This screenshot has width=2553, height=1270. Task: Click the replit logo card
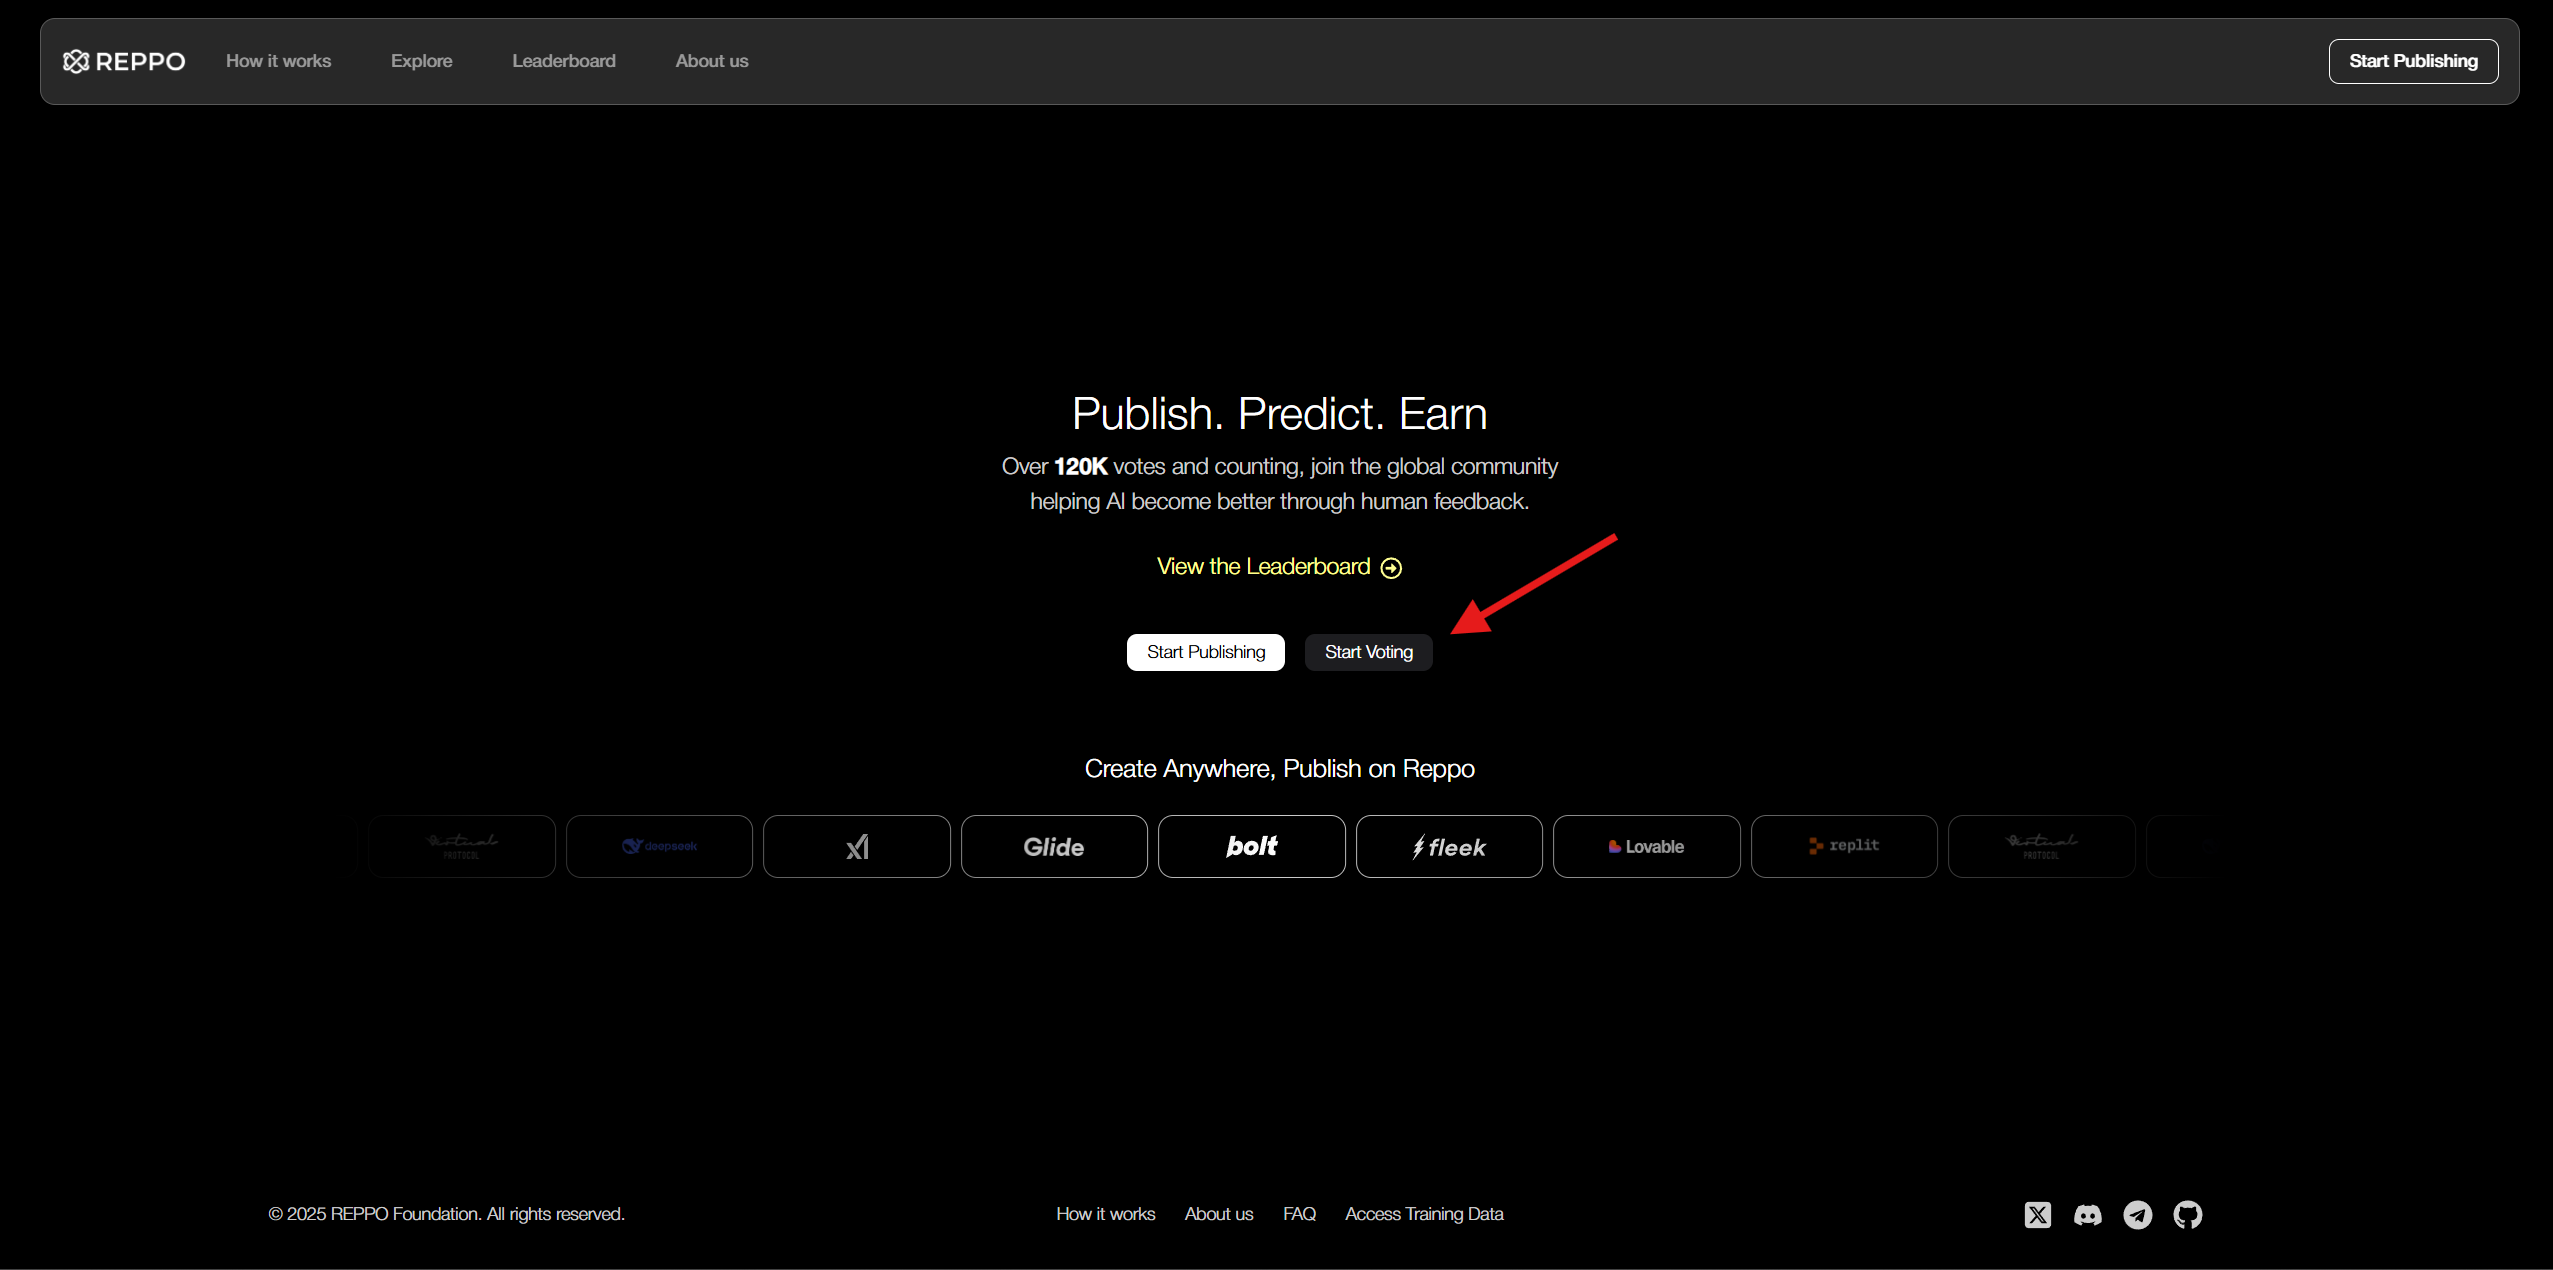[1843, 846]
